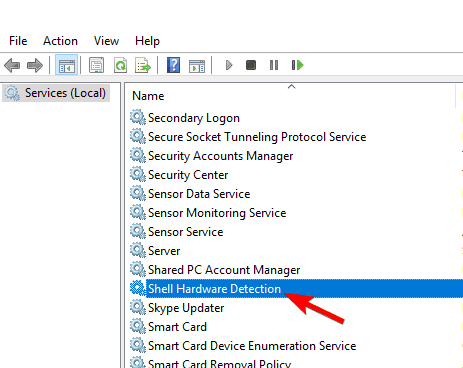Viewport: 463px width, 368px height.
Task: Click gear icon beside Security Accounts Manager
Action: tap(138, 155)
